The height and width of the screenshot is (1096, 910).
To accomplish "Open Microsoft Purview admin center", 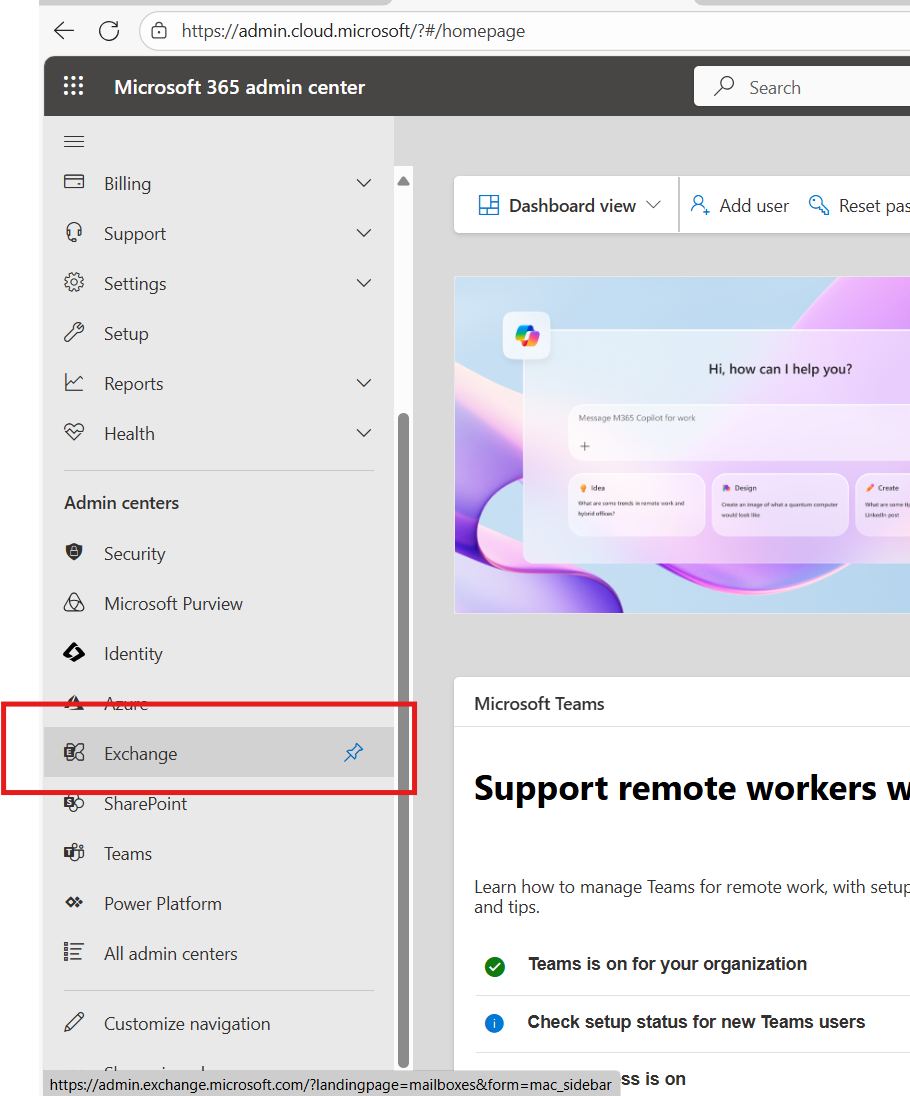I will tap(173, 604).
